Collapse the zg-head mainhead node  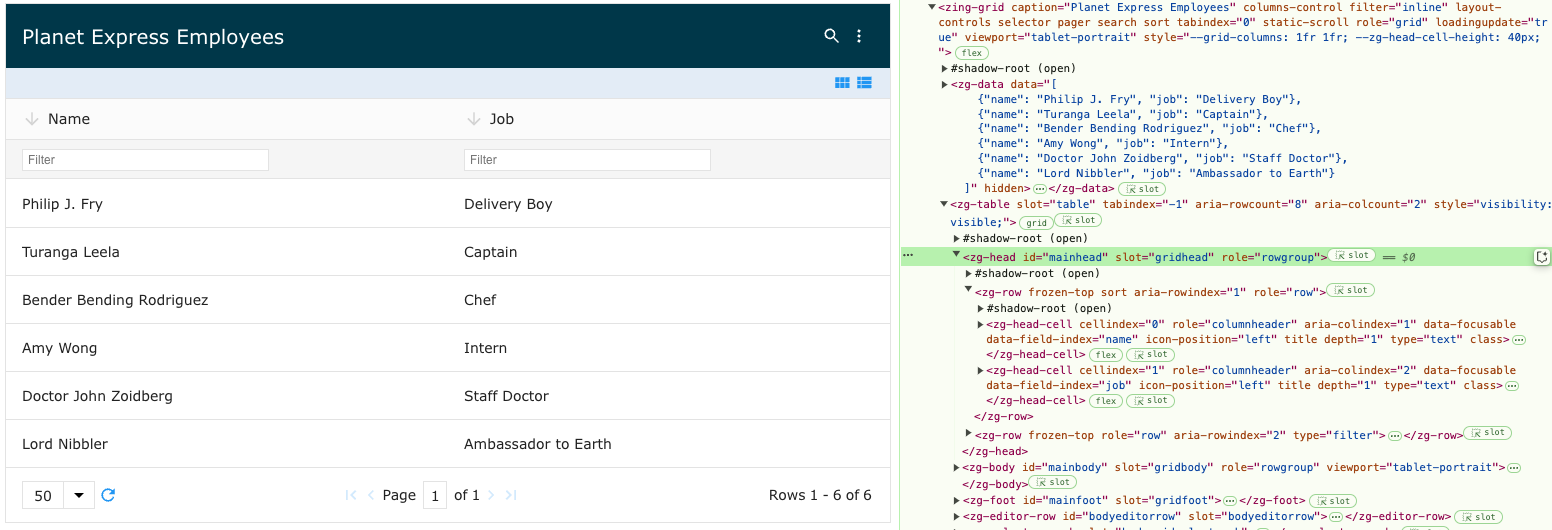click(957, 256)
